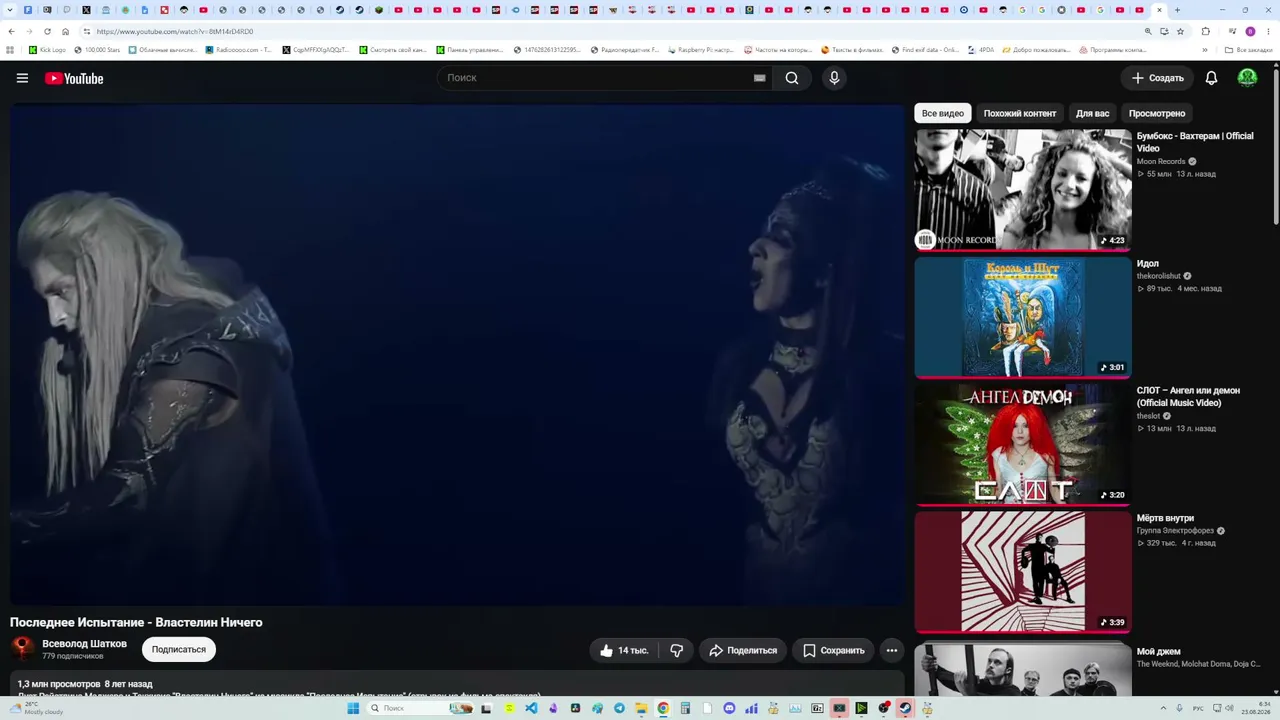The height and width of the screenshot is (720, 1280).
Task: Select the Все видео filter chip
Action: pos(943,113)
